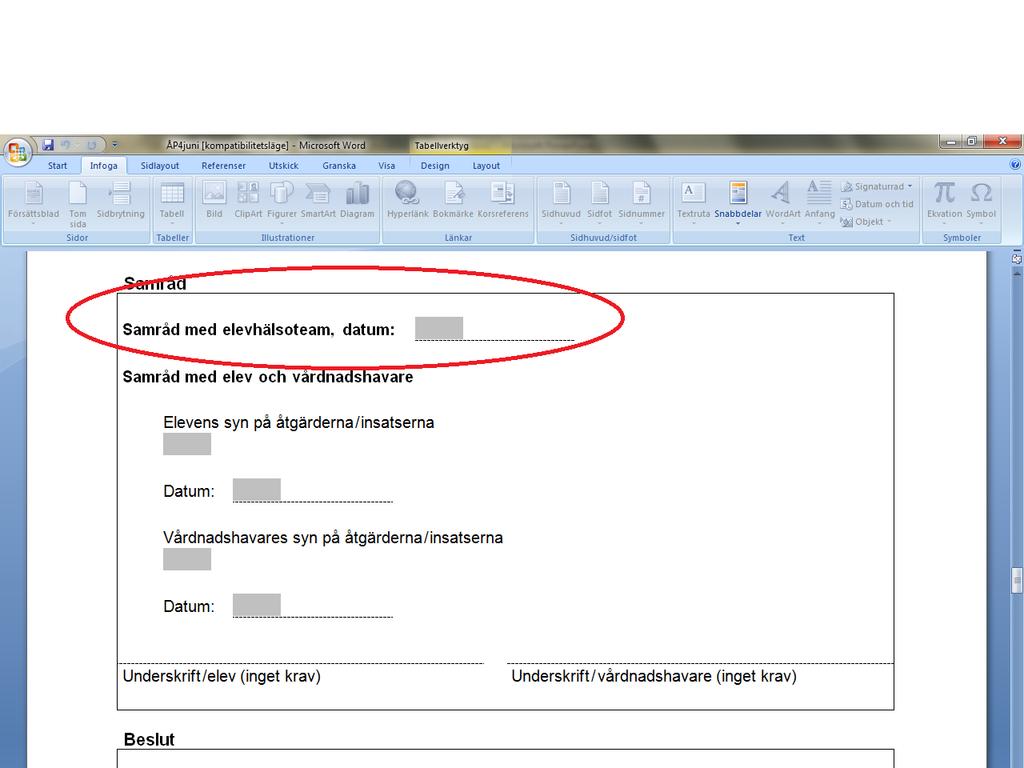This screenshot has width=1024, height=768.
Task: Open the Symbol menu
Action: pos(981,203)
